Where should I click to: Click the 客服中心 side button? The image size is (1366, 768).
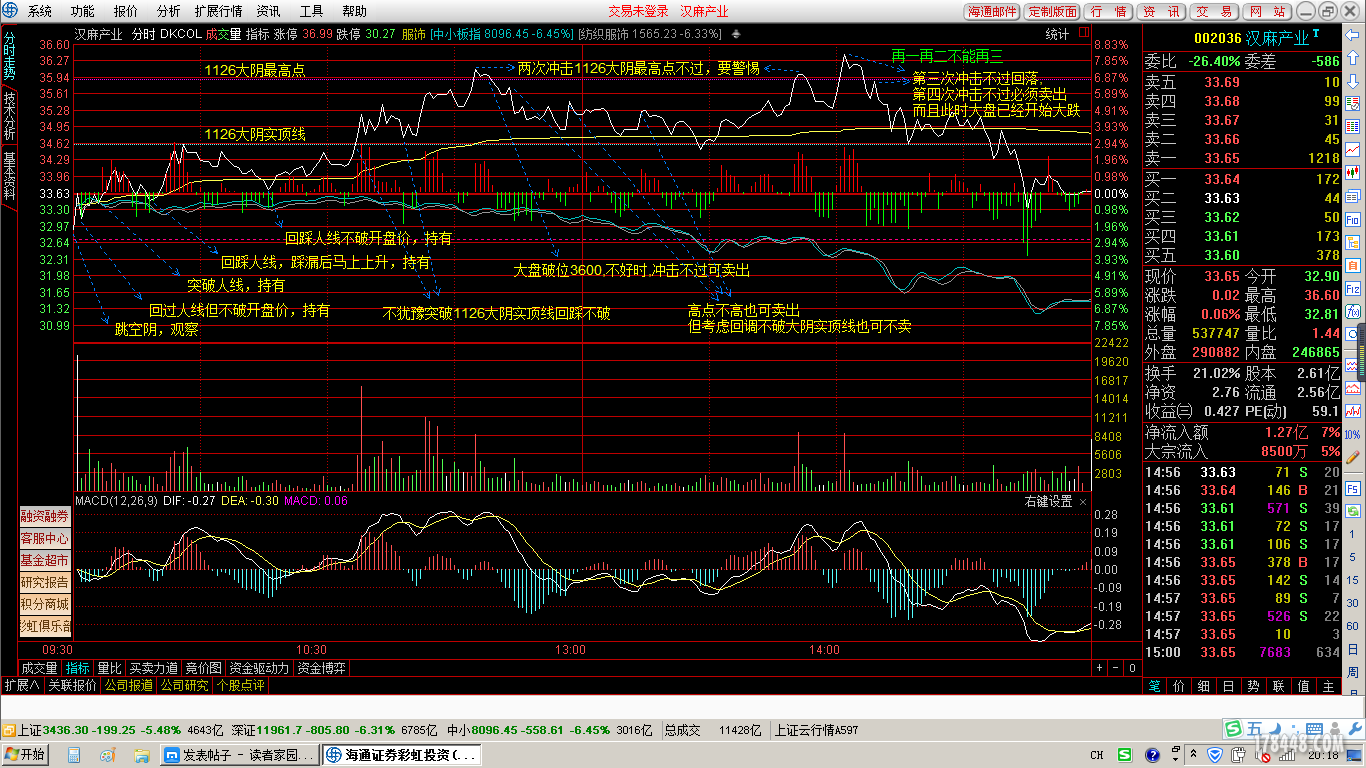point(45,538)
